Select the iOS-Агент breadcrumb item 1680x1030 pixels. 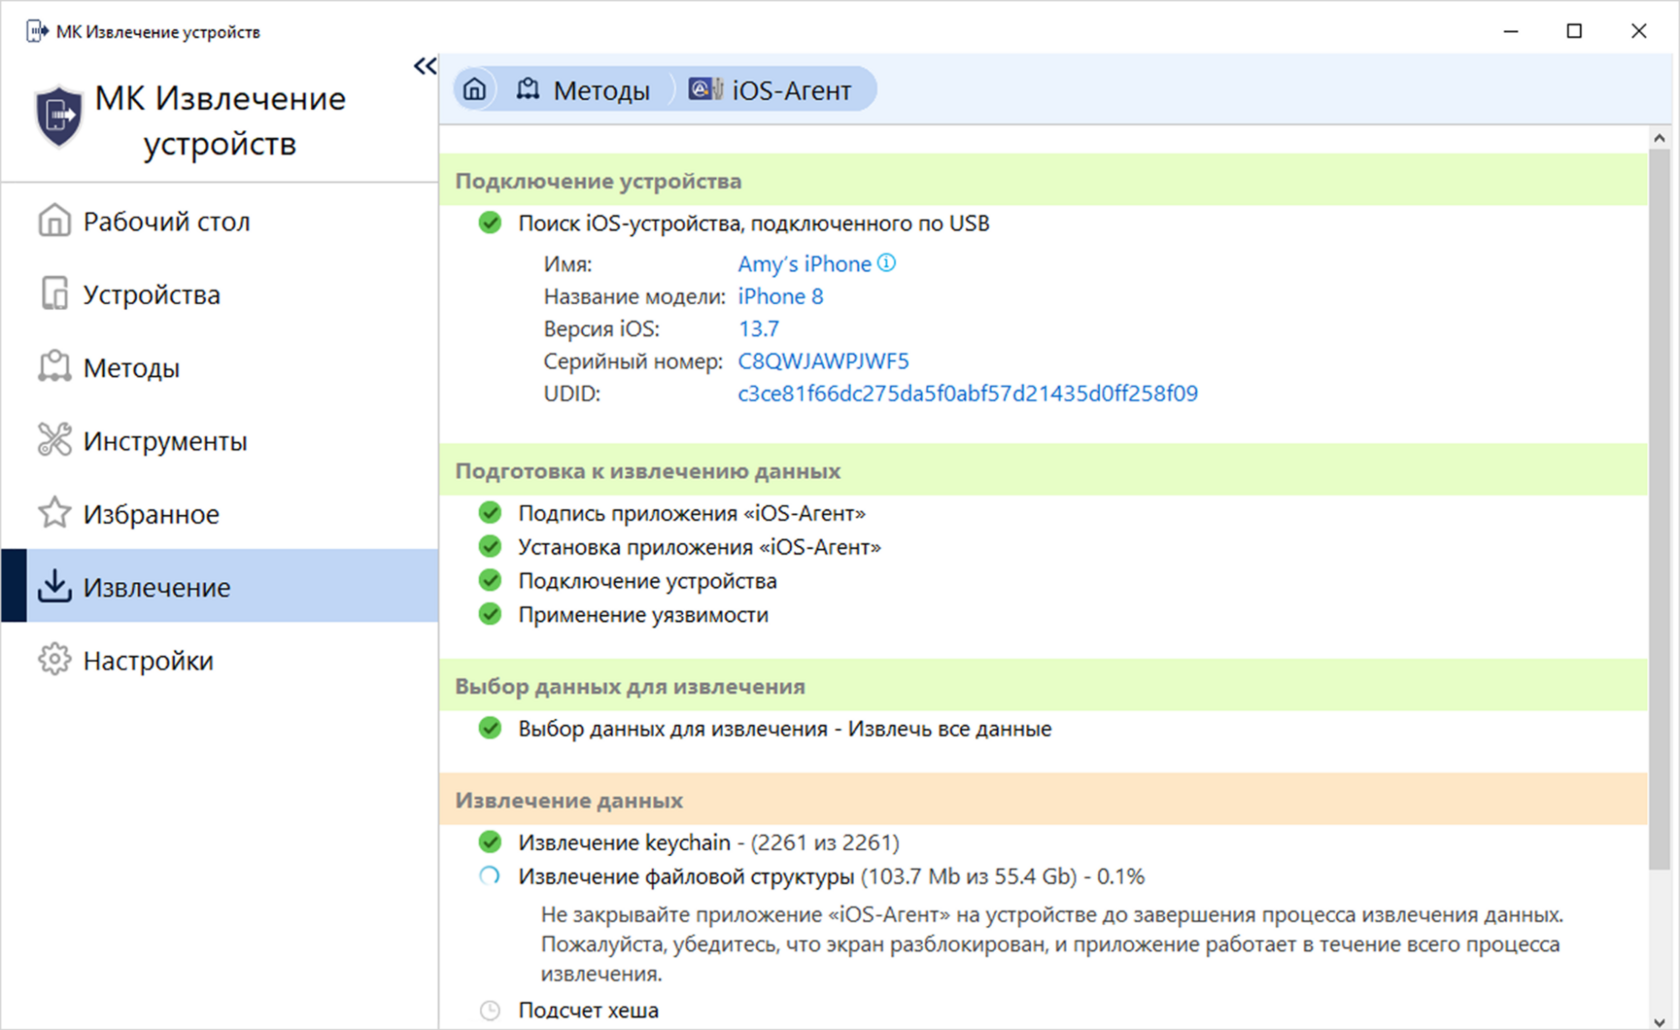point(771,90)
